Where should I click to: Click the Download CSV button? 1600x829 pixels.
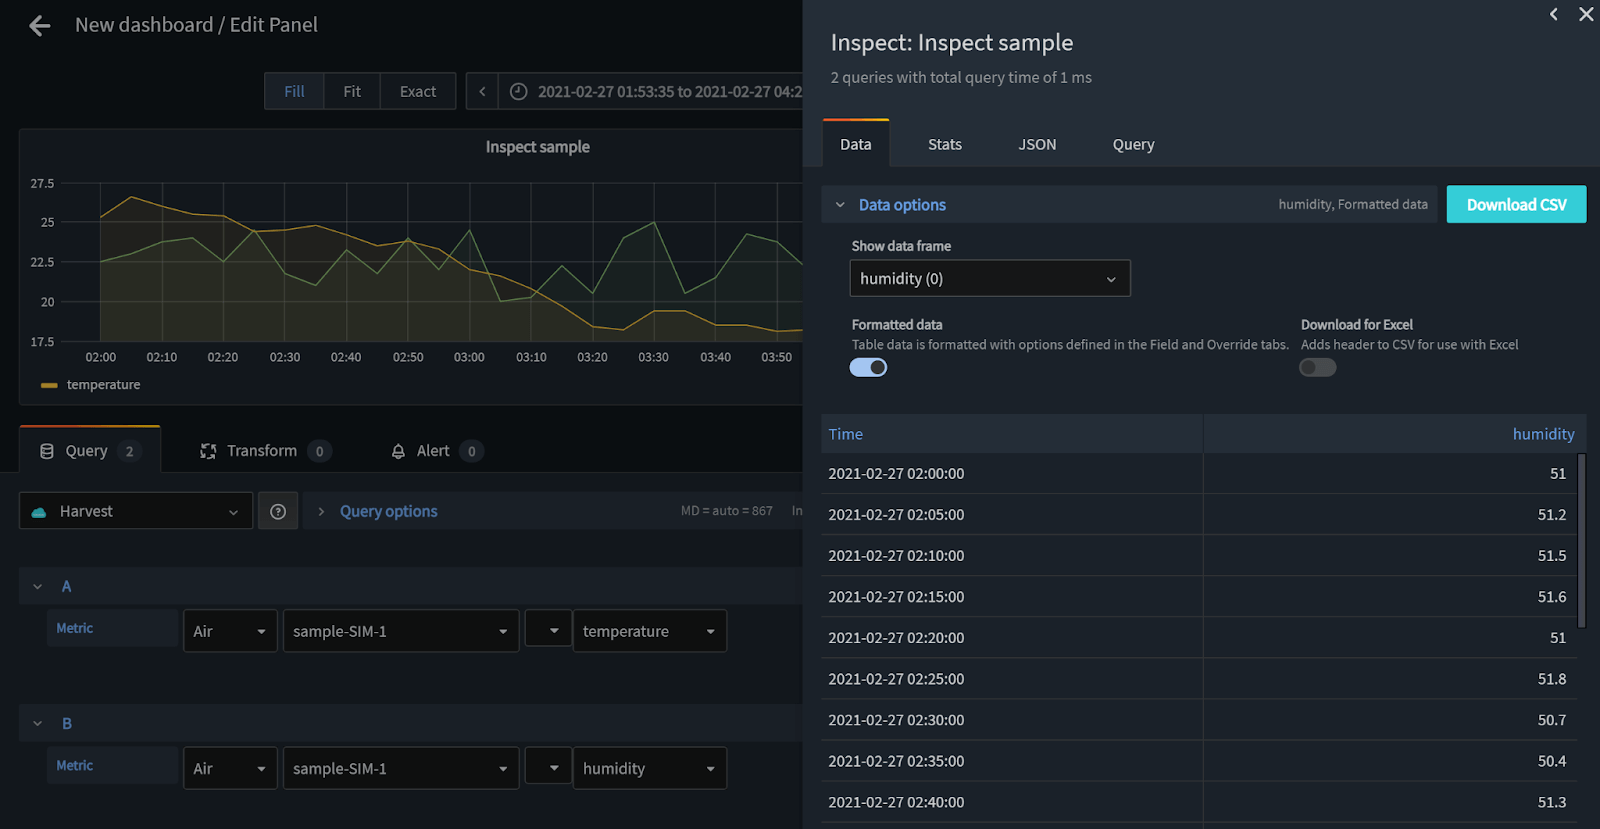click(x=1515, y=205)
